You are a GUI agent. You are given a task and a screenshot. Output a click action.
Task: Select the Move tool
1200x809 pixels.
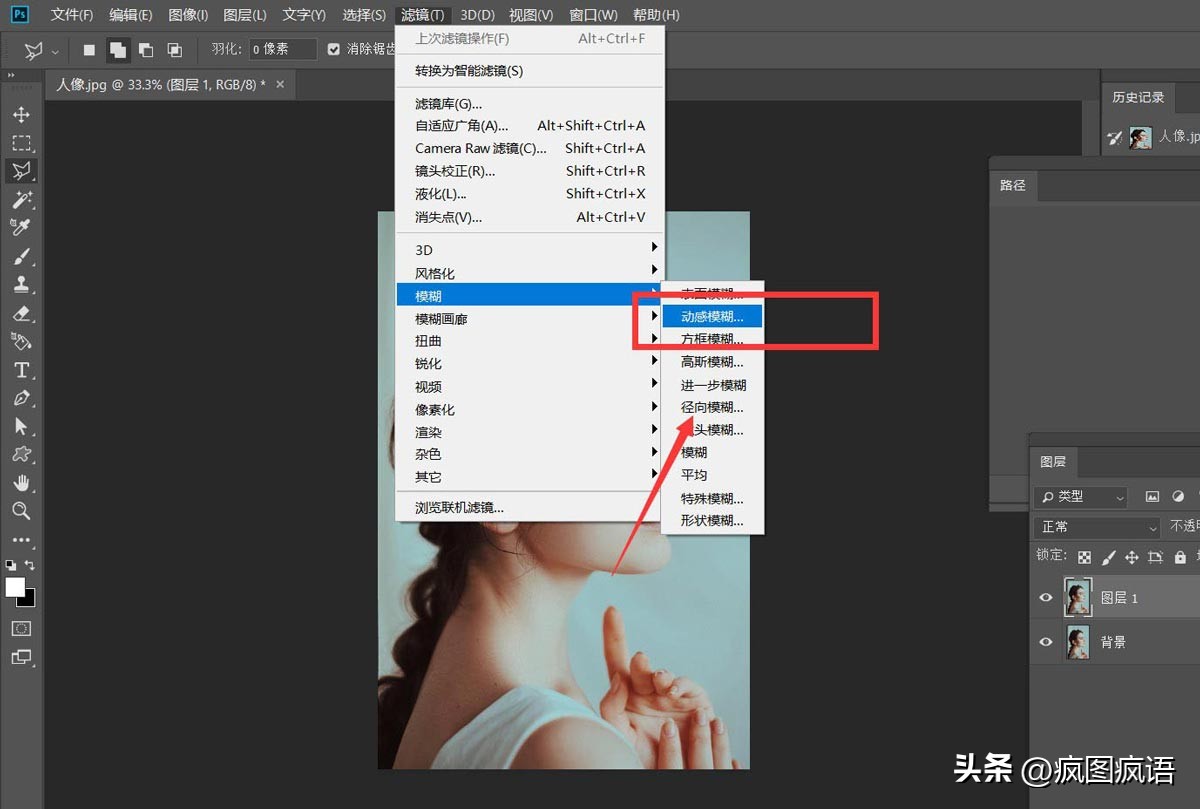tap(22, 114)
